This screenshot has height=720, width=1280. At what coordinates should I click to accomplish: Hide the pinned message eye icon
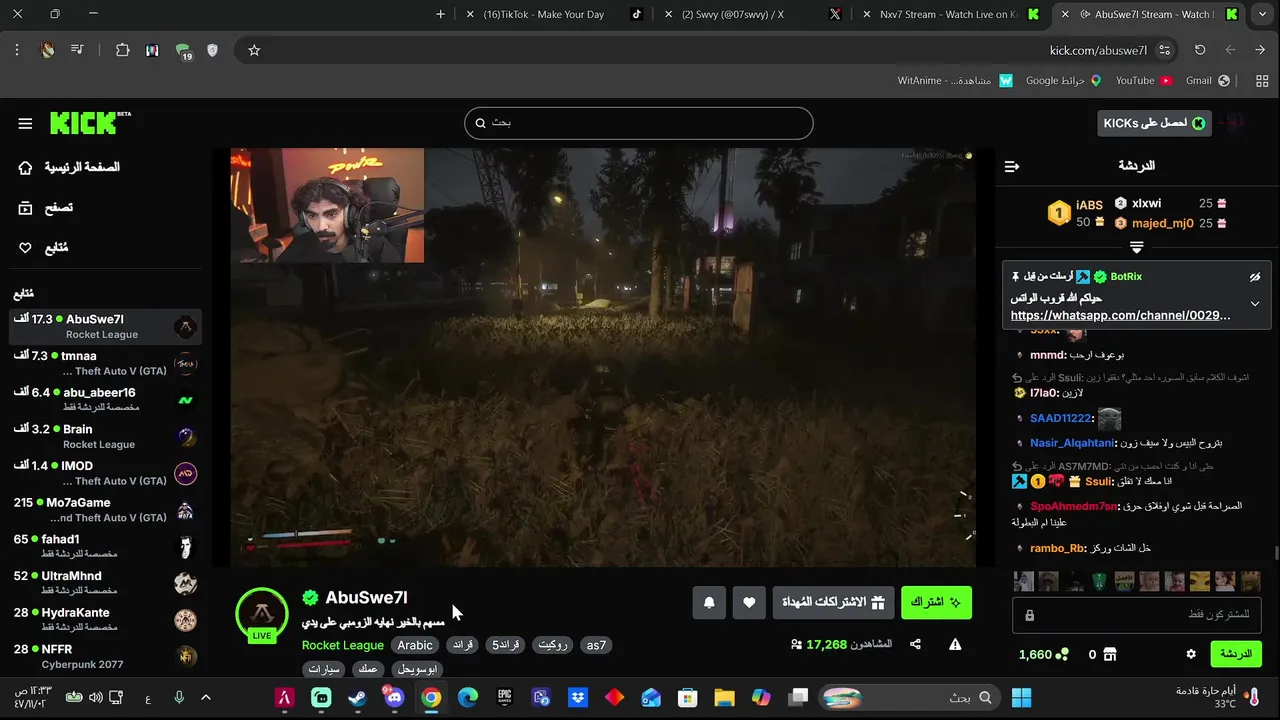tap(1255, 277)
